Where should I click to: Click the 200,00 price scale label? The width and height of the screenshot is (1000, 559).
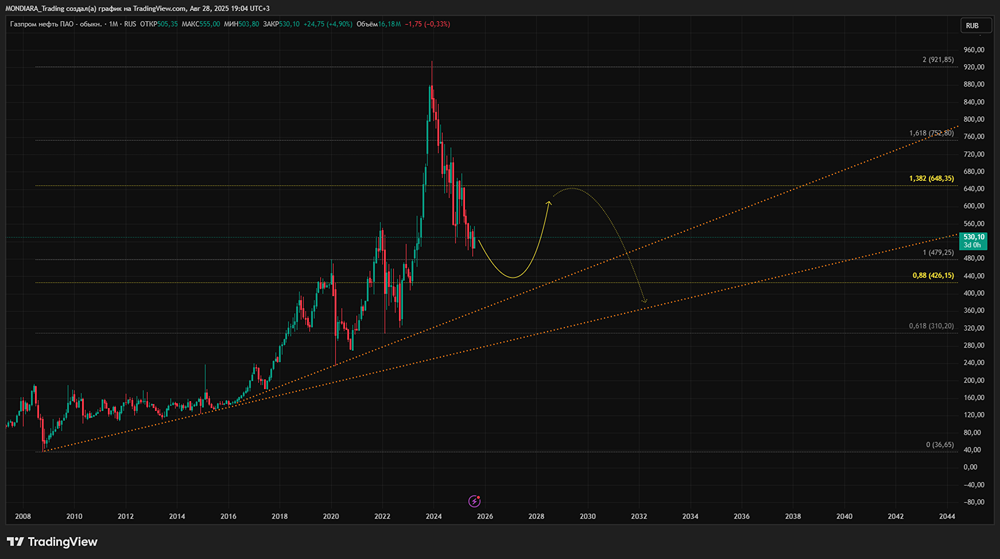coord(974,381)
